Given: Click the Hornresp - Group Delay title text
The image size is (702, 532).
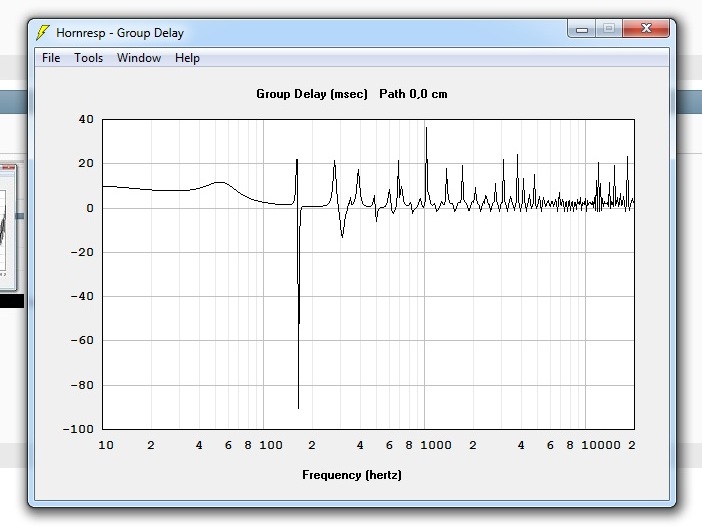Looking at the screenshot, I should pyautogui.click(x=120, y=33).
